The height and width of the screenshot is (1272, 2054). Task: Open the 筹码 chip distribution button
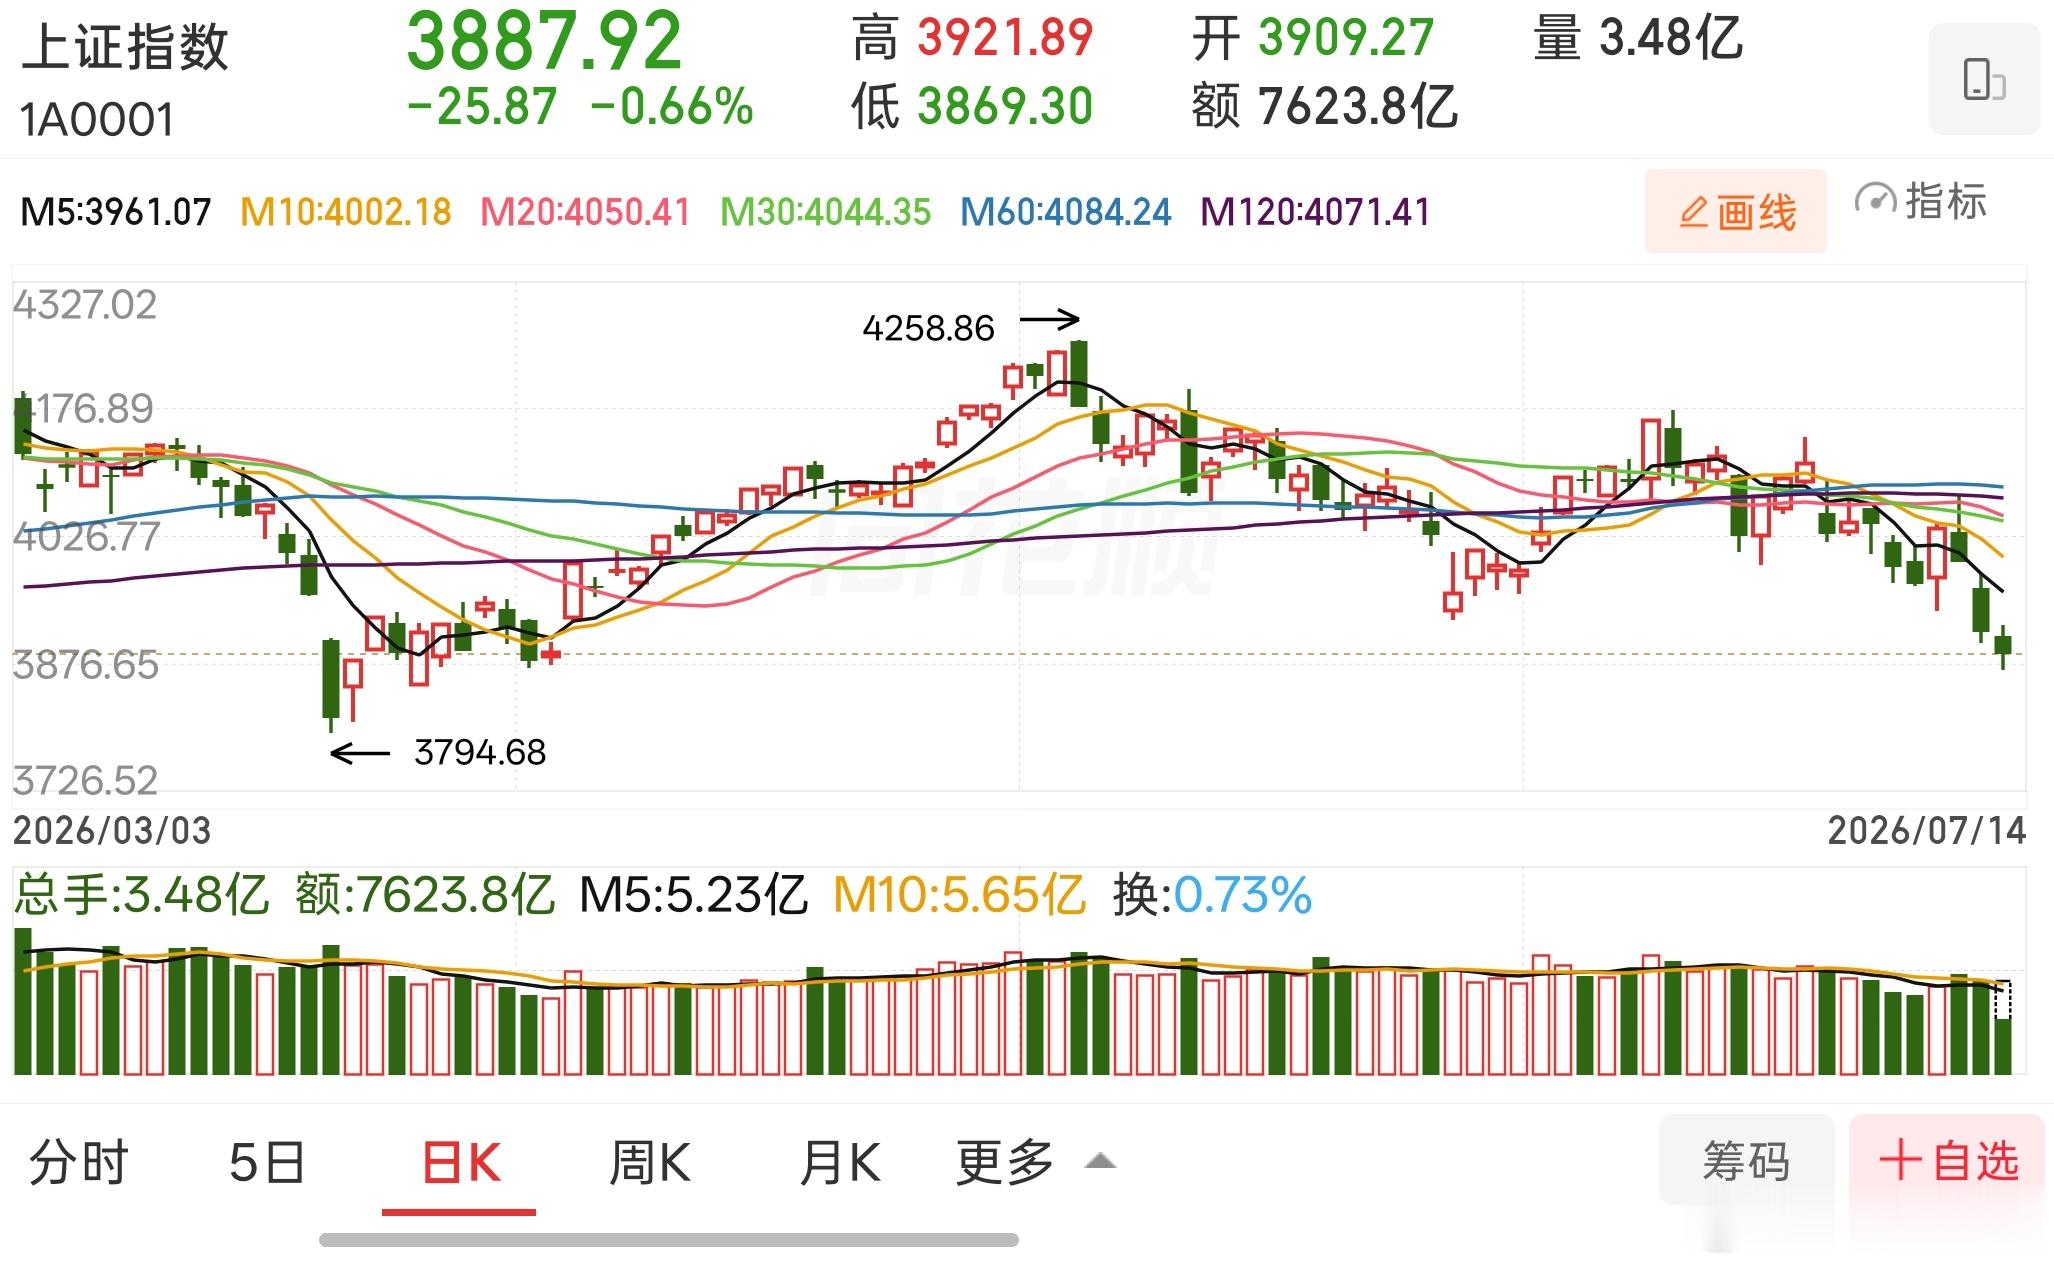[x=1746, y=1160]
